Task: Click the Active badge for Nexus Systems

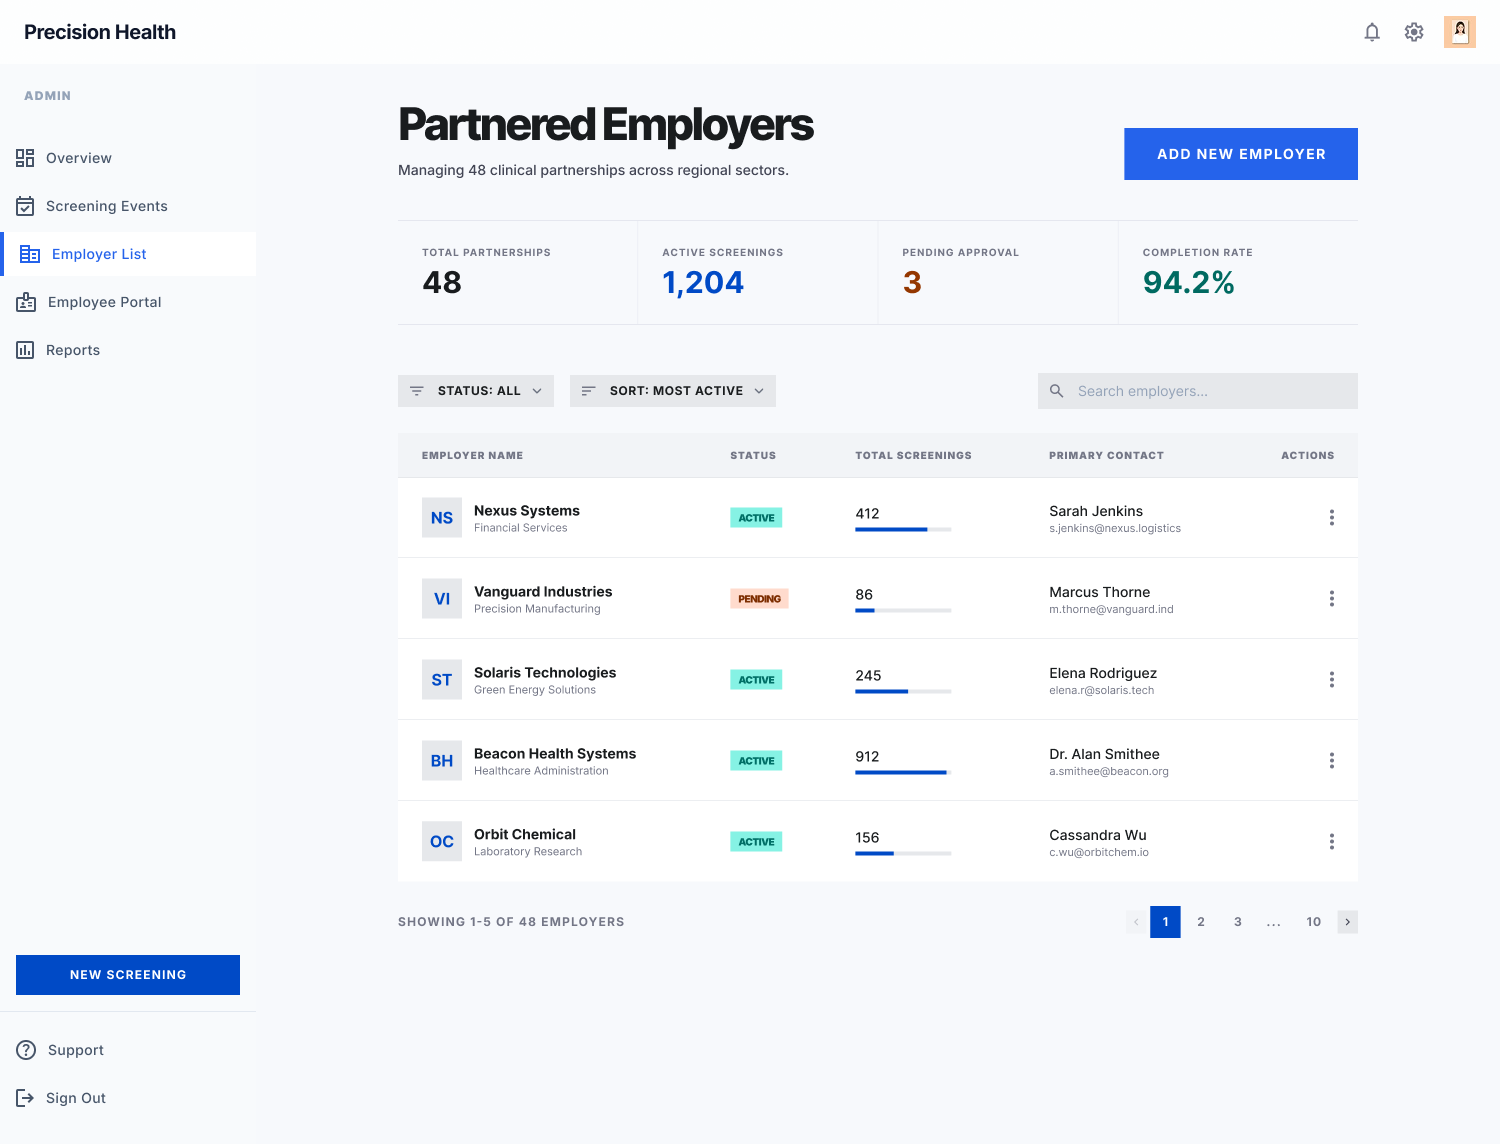Action: pos(756,518)
